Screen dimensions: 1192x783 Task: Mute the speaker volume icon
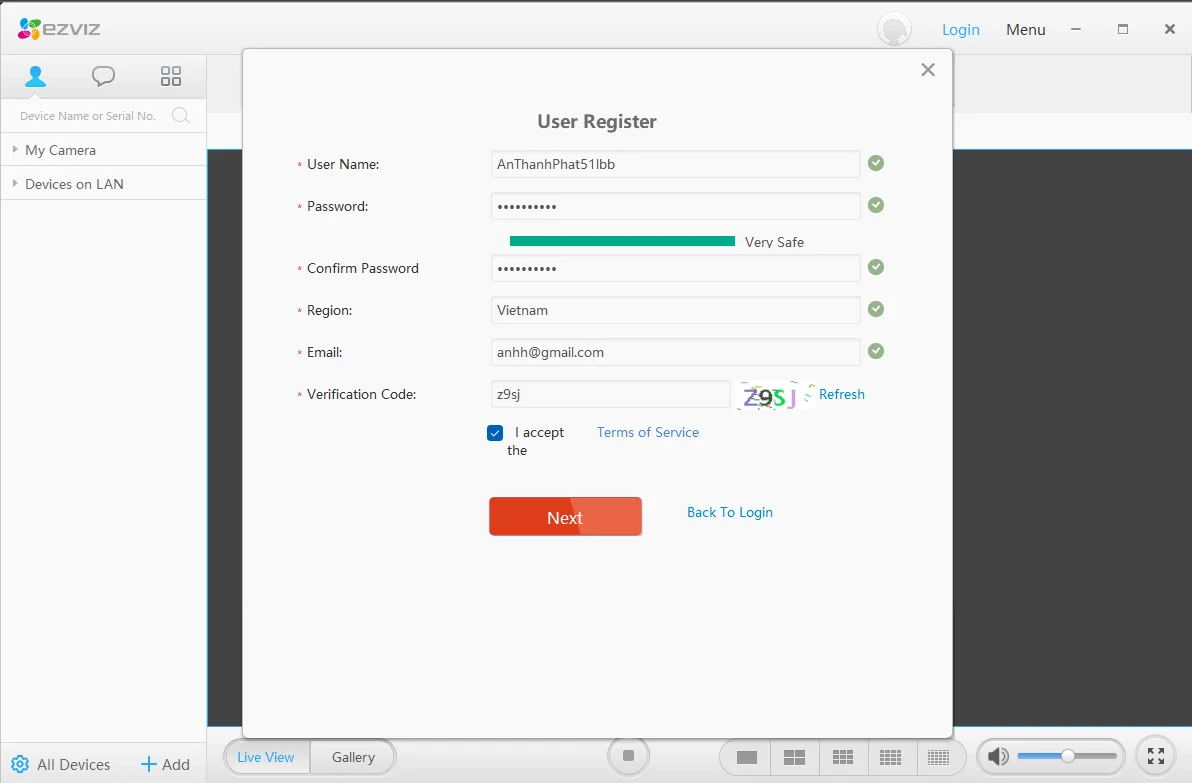pyautogui.click(x=998, y=757)
